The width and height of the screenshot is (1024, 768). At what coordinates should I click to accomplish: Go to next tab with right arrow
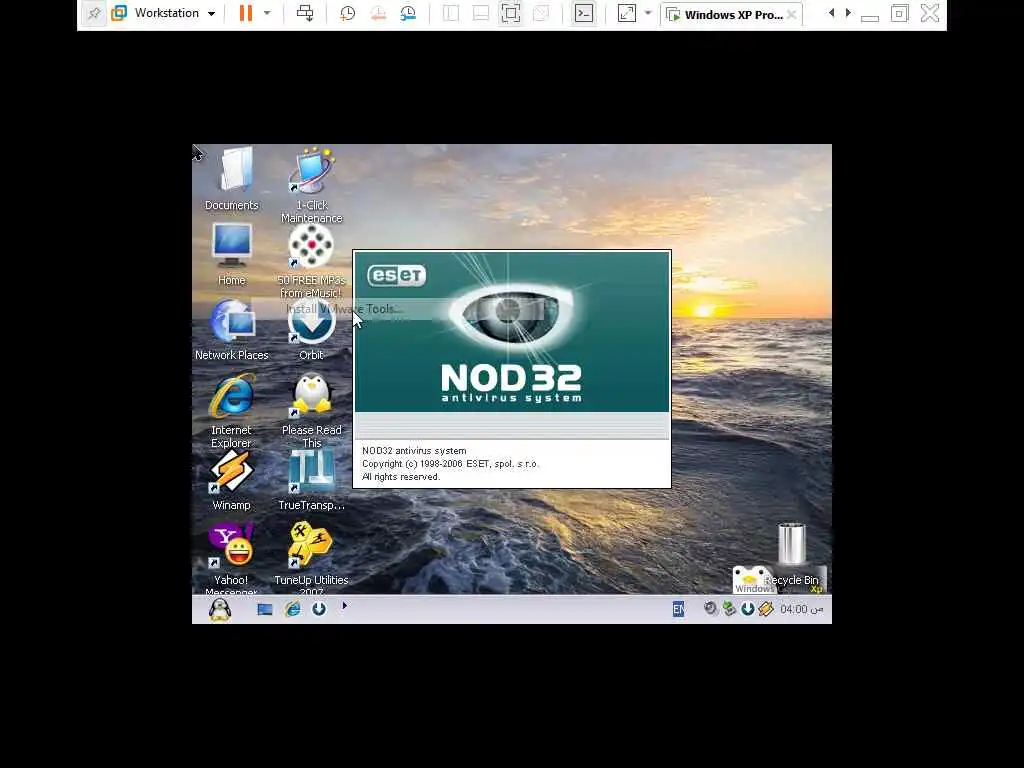(848, 13)
